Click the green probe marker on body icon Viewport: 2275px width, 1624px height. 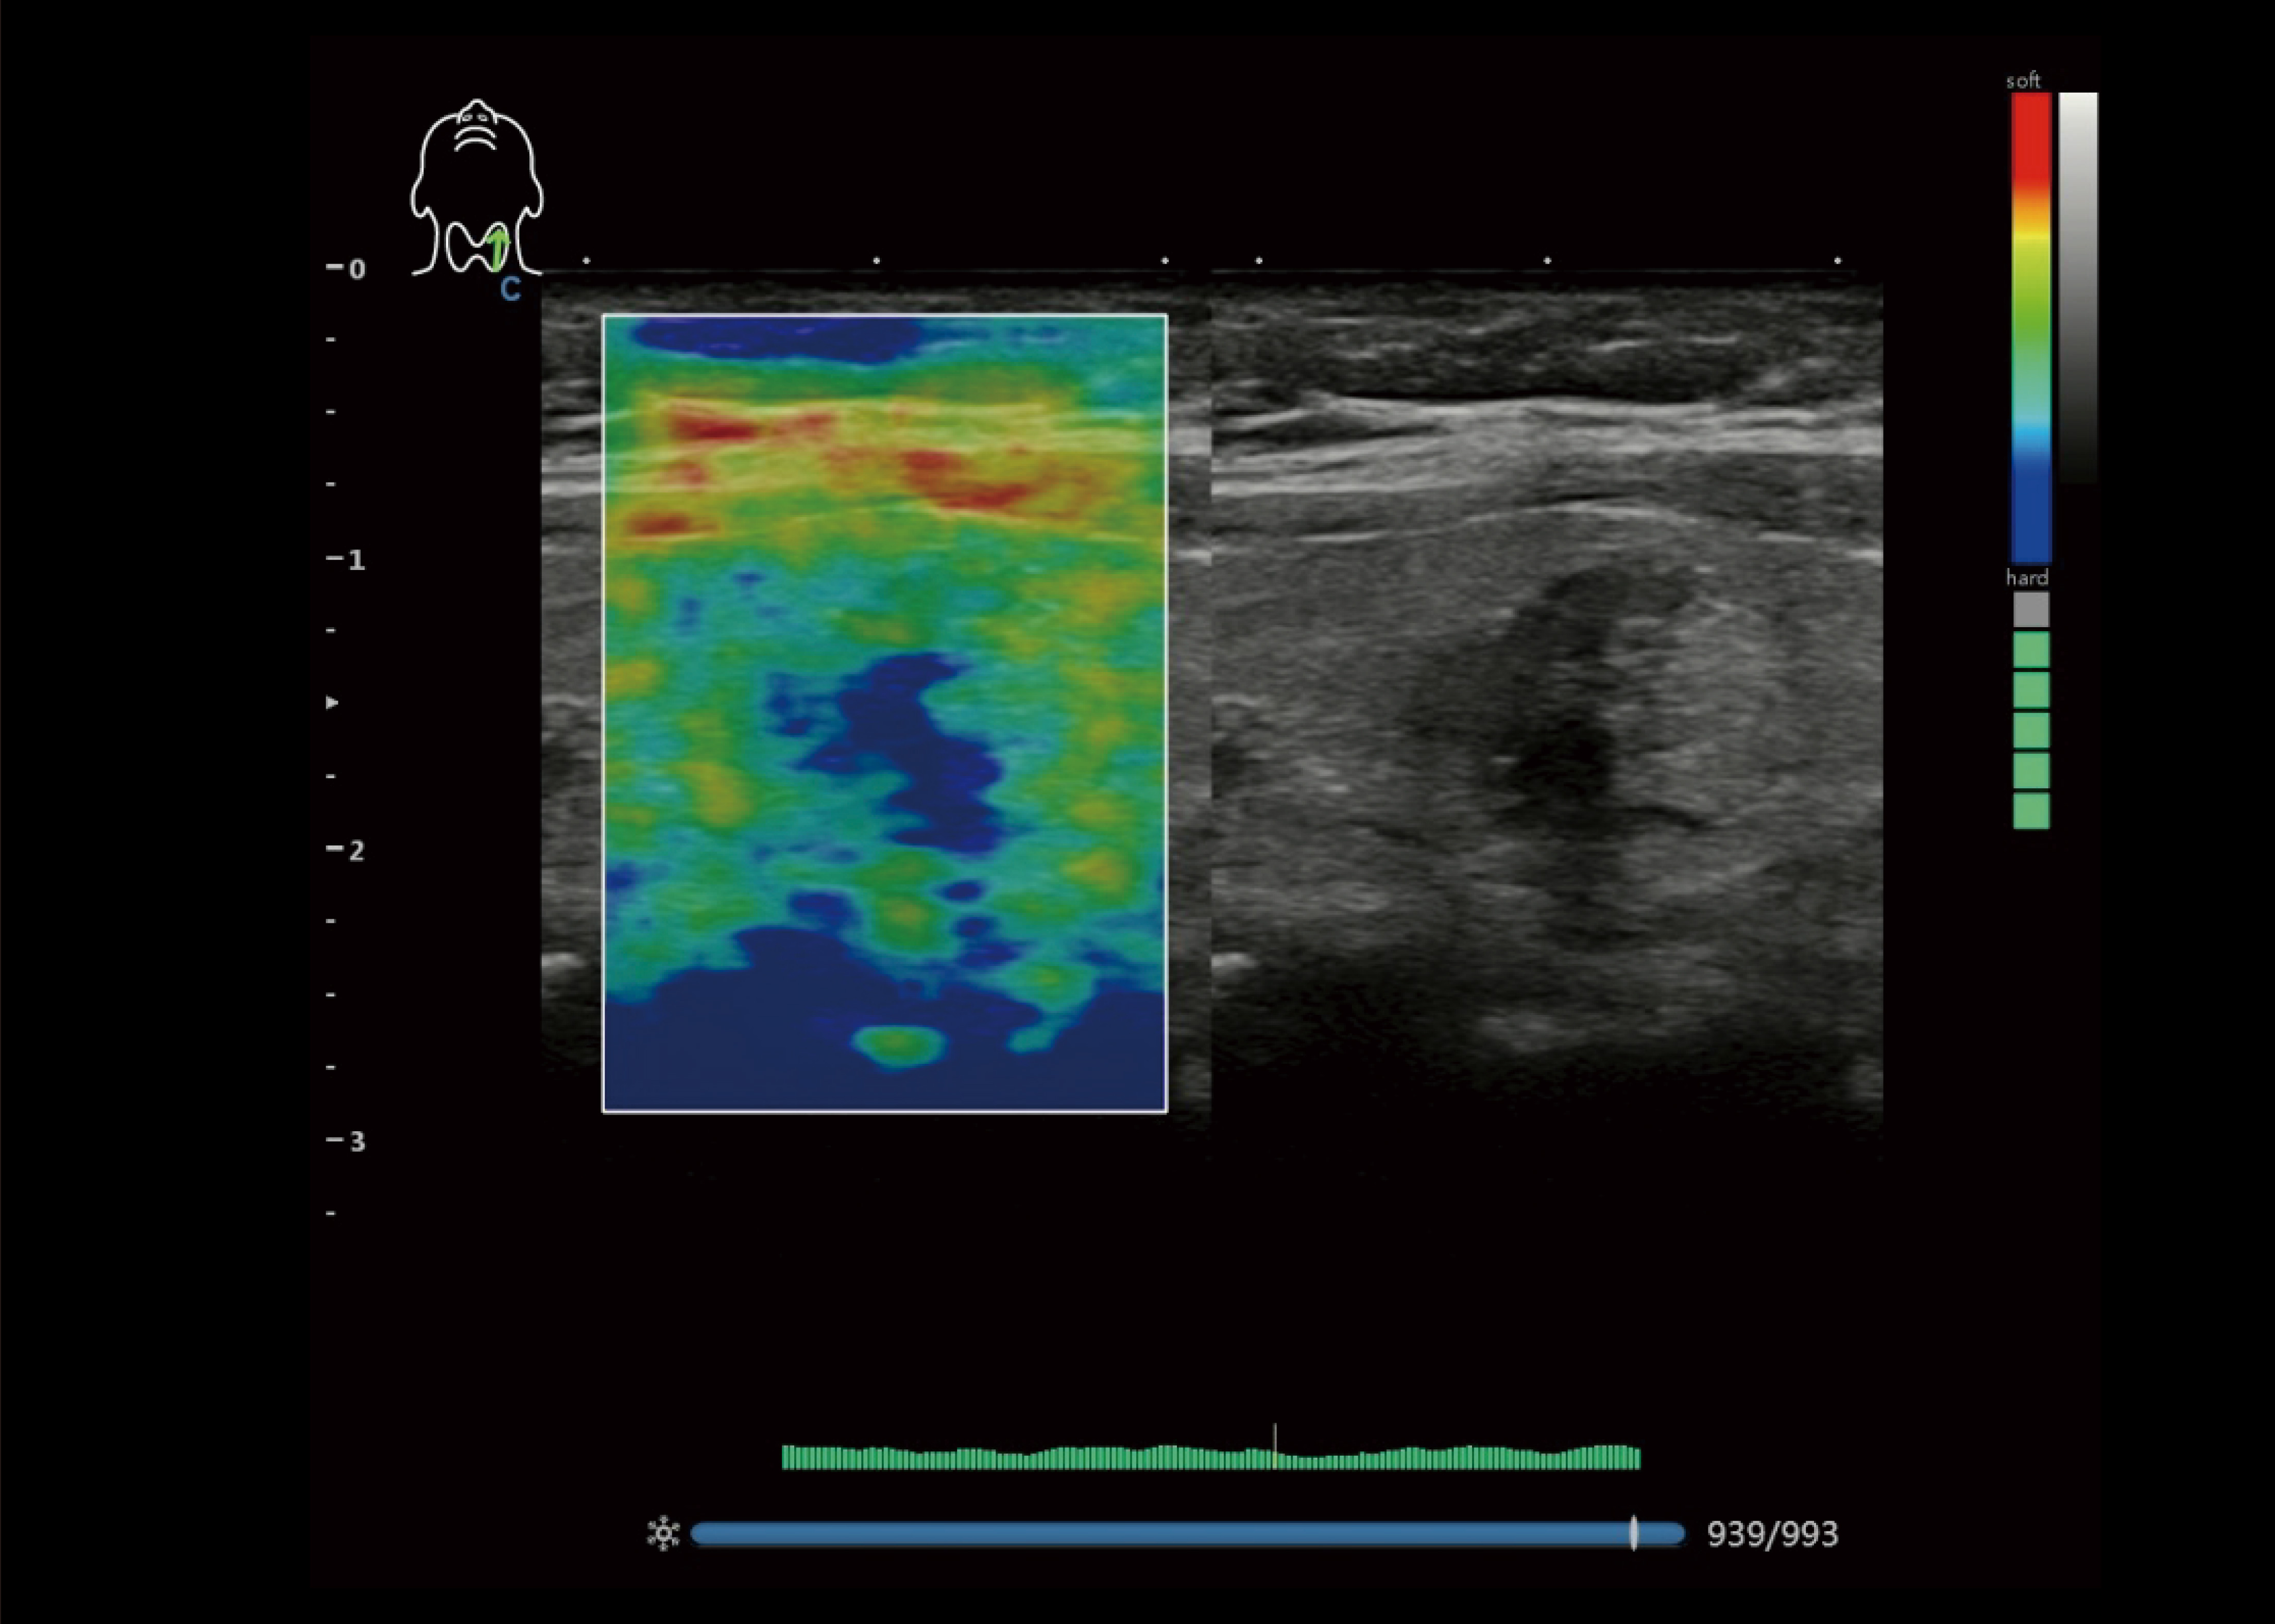tap(498, 249)
